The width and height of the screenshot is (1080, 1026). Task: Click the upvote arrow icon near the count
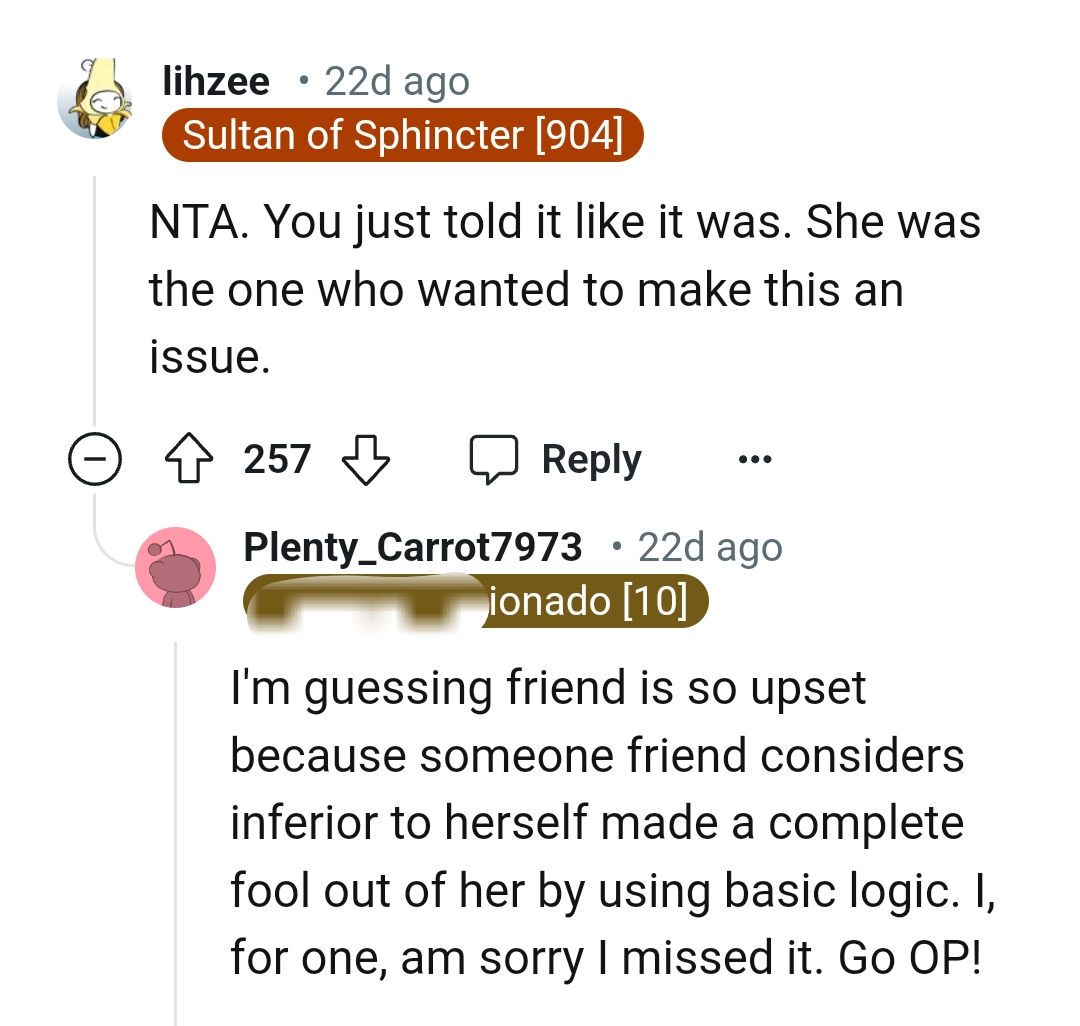pos(189,459)
